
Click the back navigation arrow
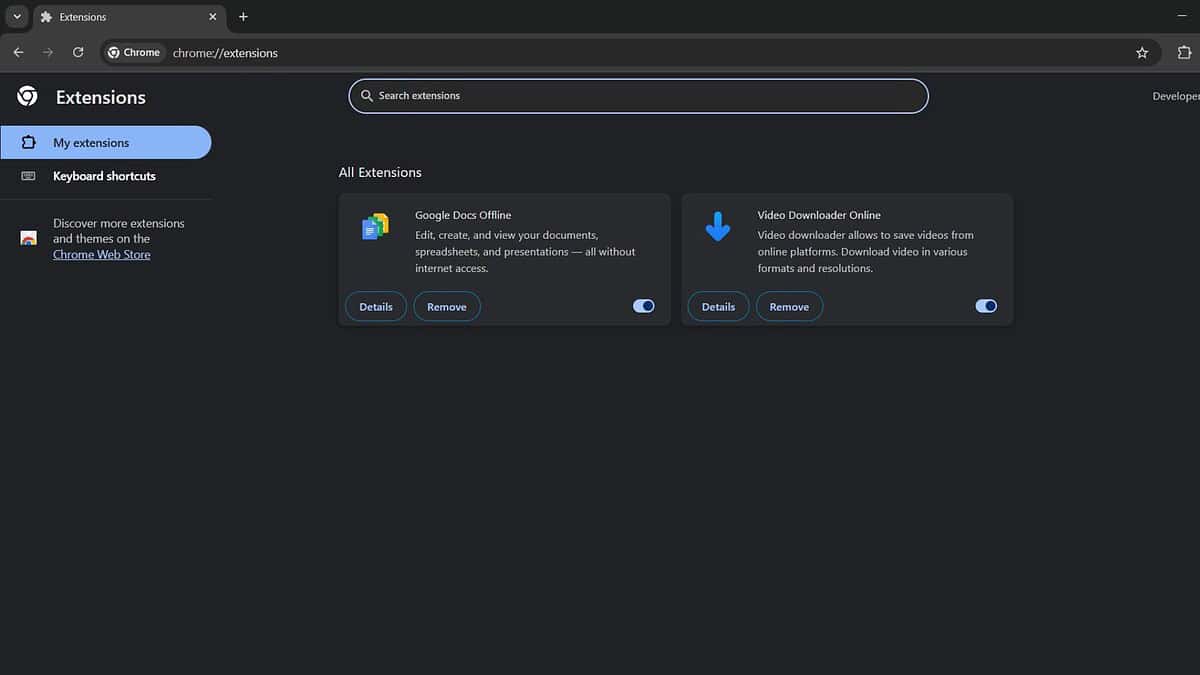pyautogui.click(x=18, y=53)
